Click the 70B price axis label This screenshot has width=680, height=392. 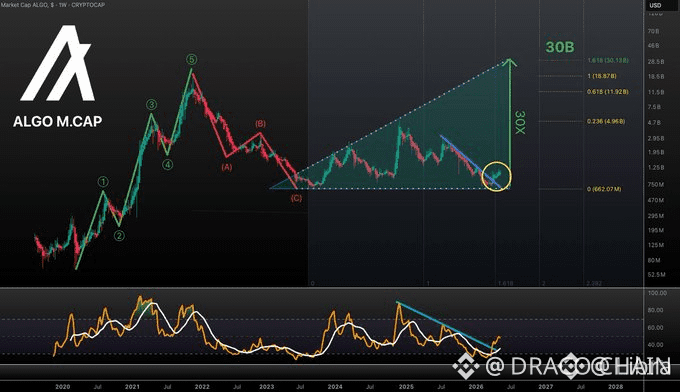(654, 32)
